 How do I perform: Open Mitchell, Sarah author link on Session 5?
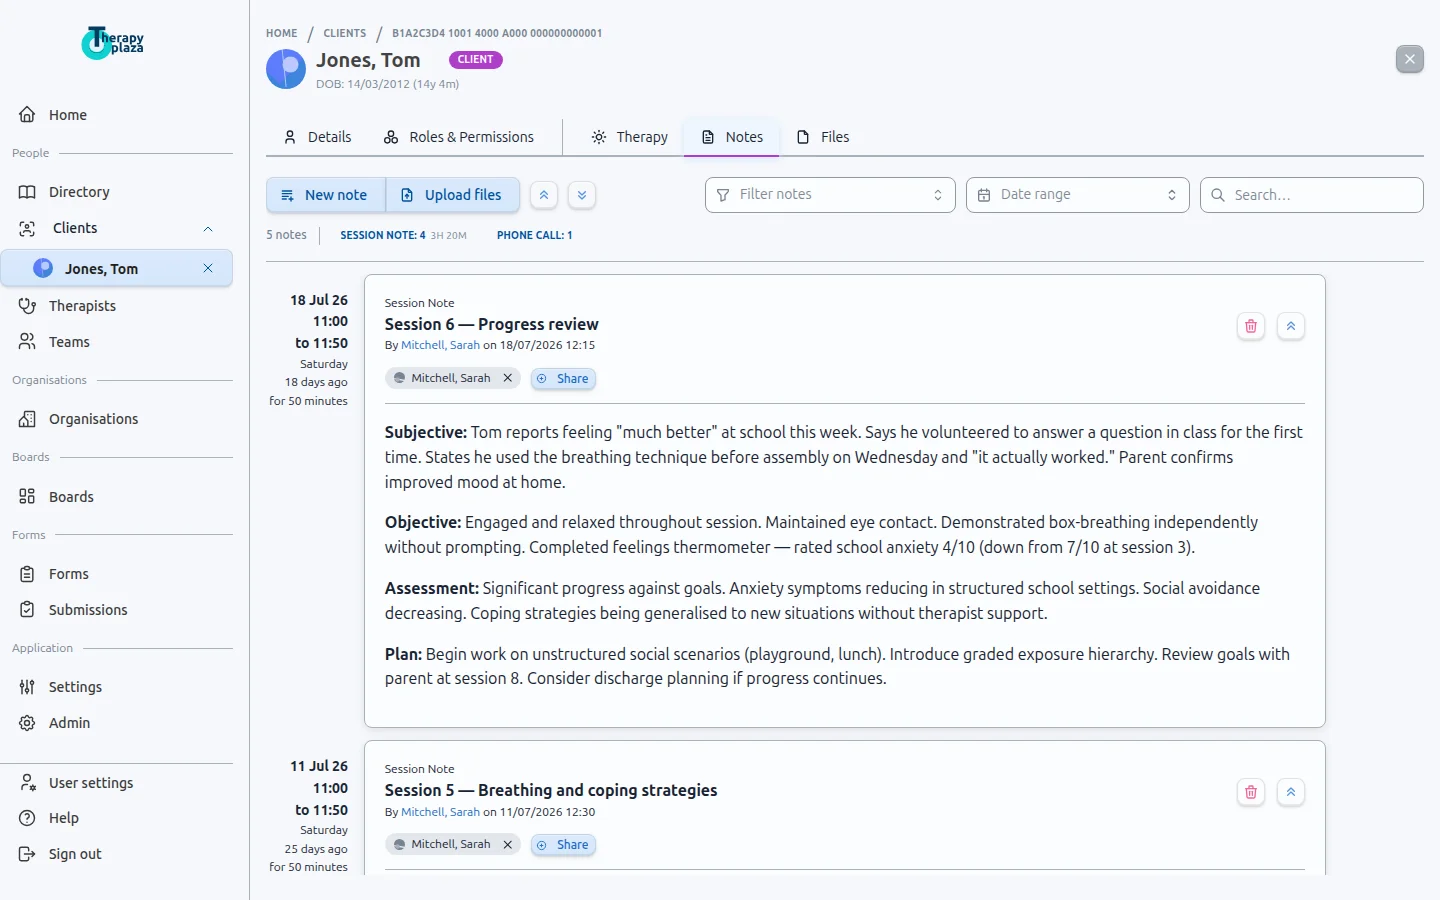point(440,812)
